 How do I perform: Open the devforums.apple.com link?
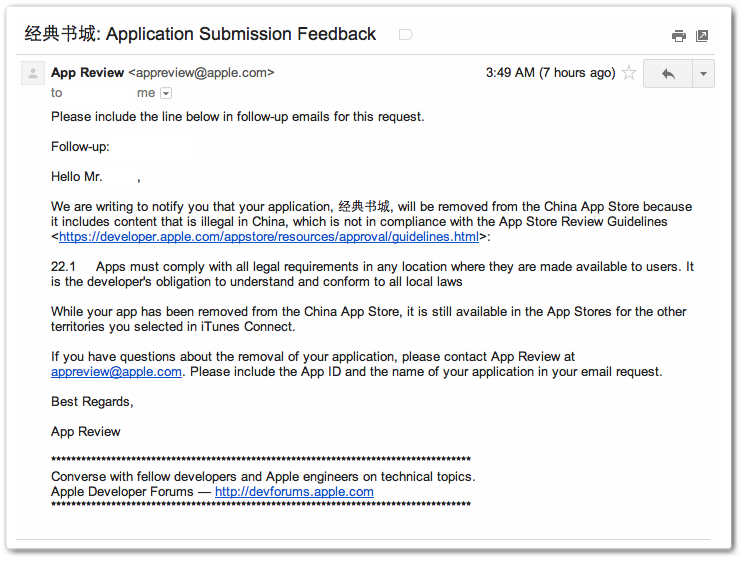coord(294,492)
